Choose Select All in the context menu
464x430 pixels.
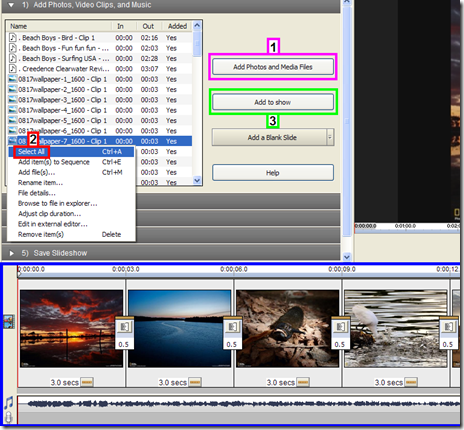(71, 152)
